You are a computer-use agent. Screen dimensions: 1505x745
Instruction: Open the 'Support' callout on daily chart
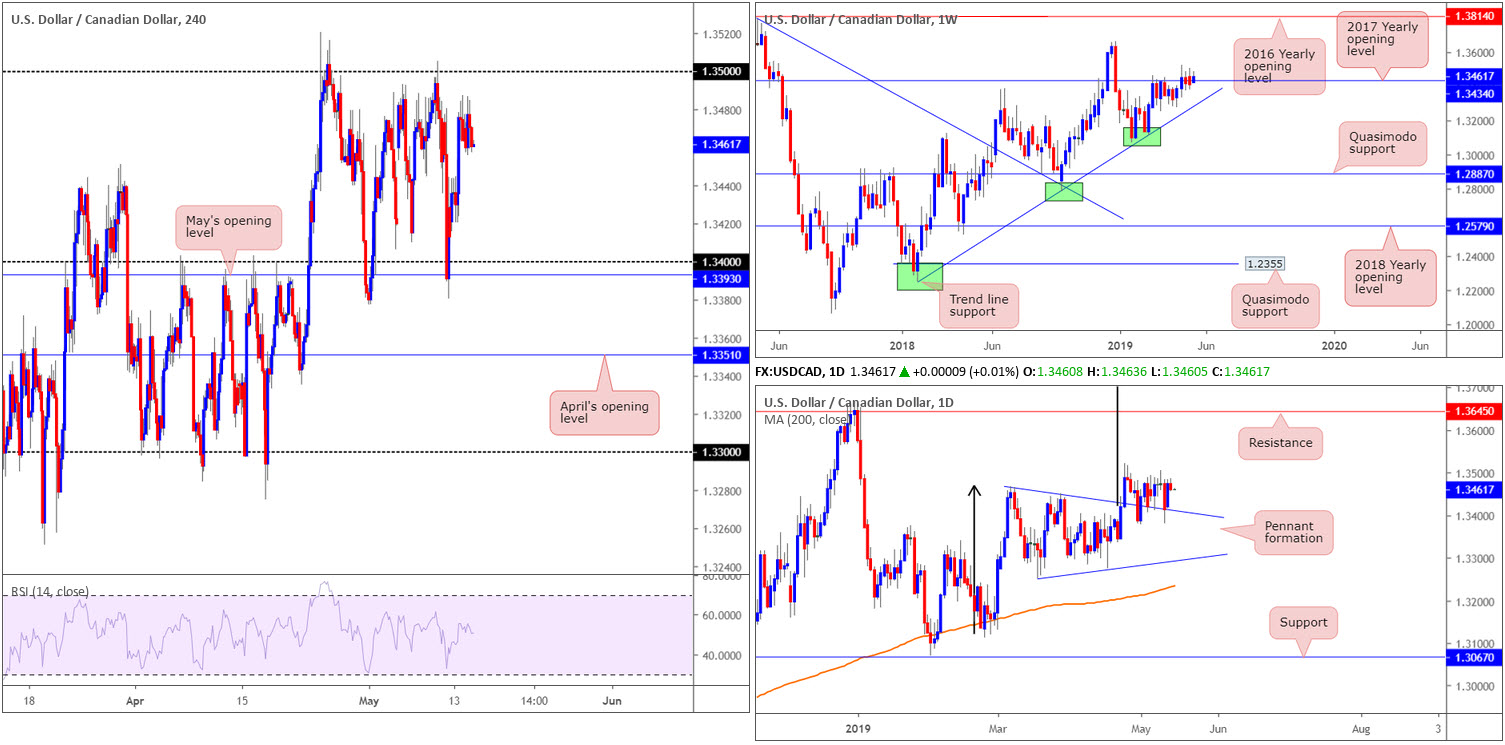click(x=1303, y=622)
